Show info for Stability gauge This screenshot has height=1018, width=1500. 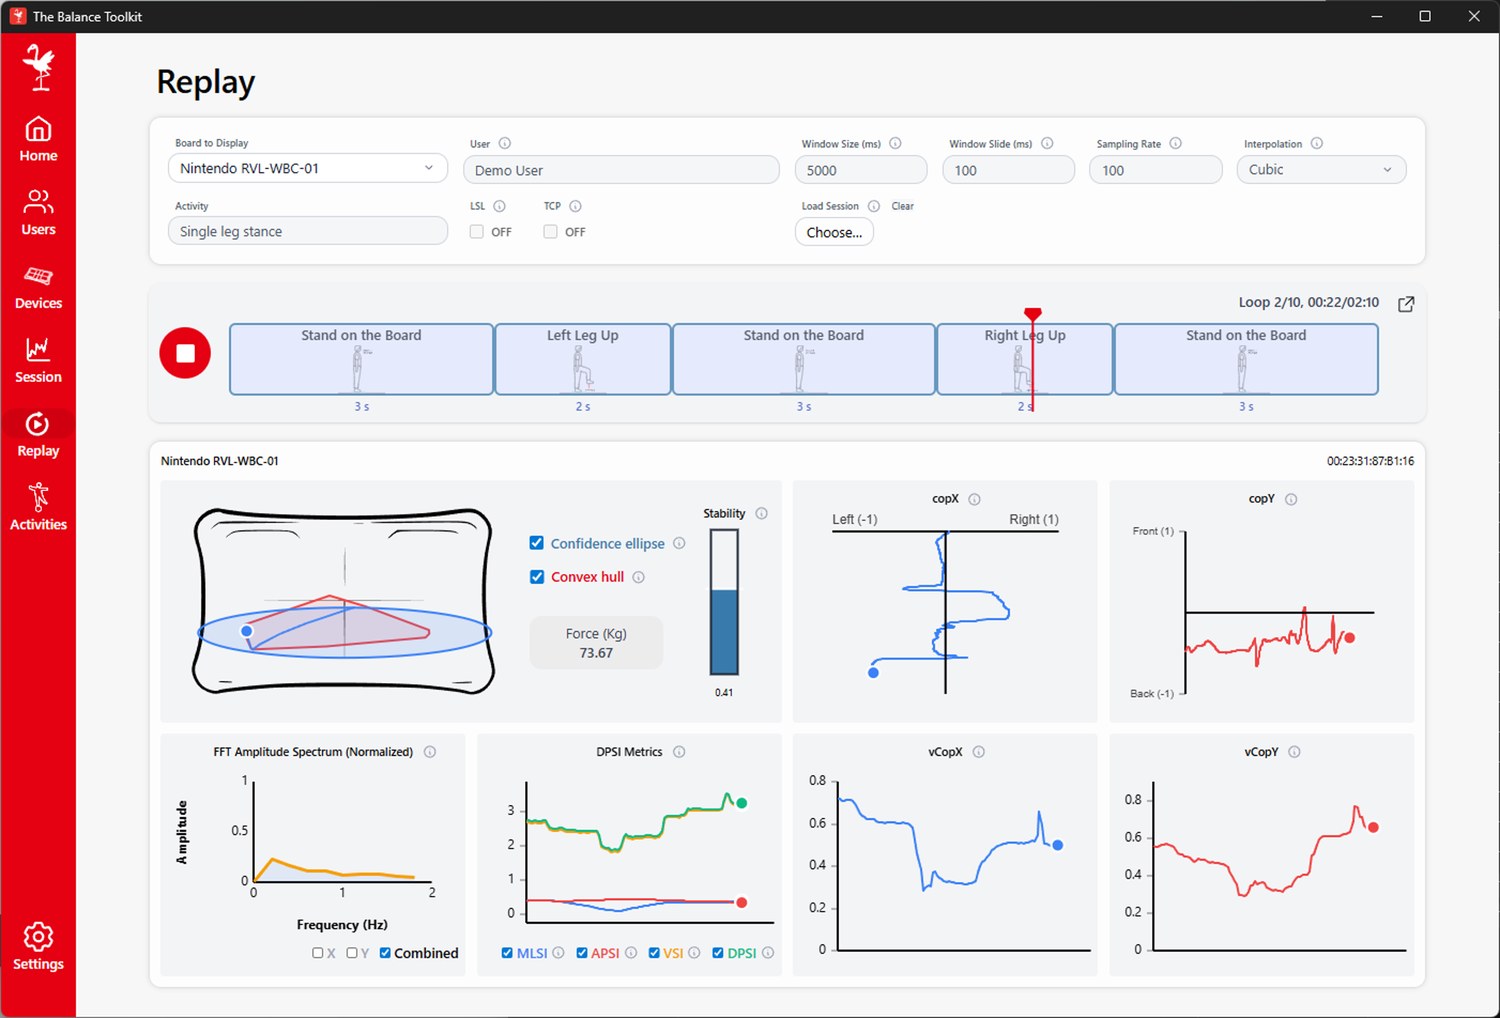tap(761, 513)
